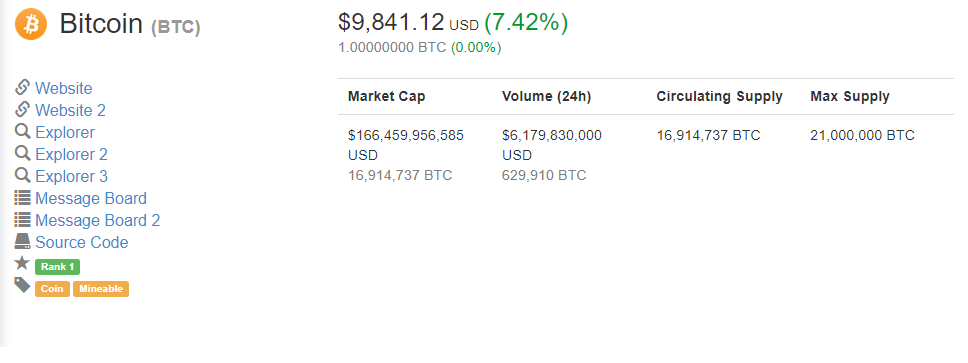Open the Website link
968x363 pixels.
[64, 88]
